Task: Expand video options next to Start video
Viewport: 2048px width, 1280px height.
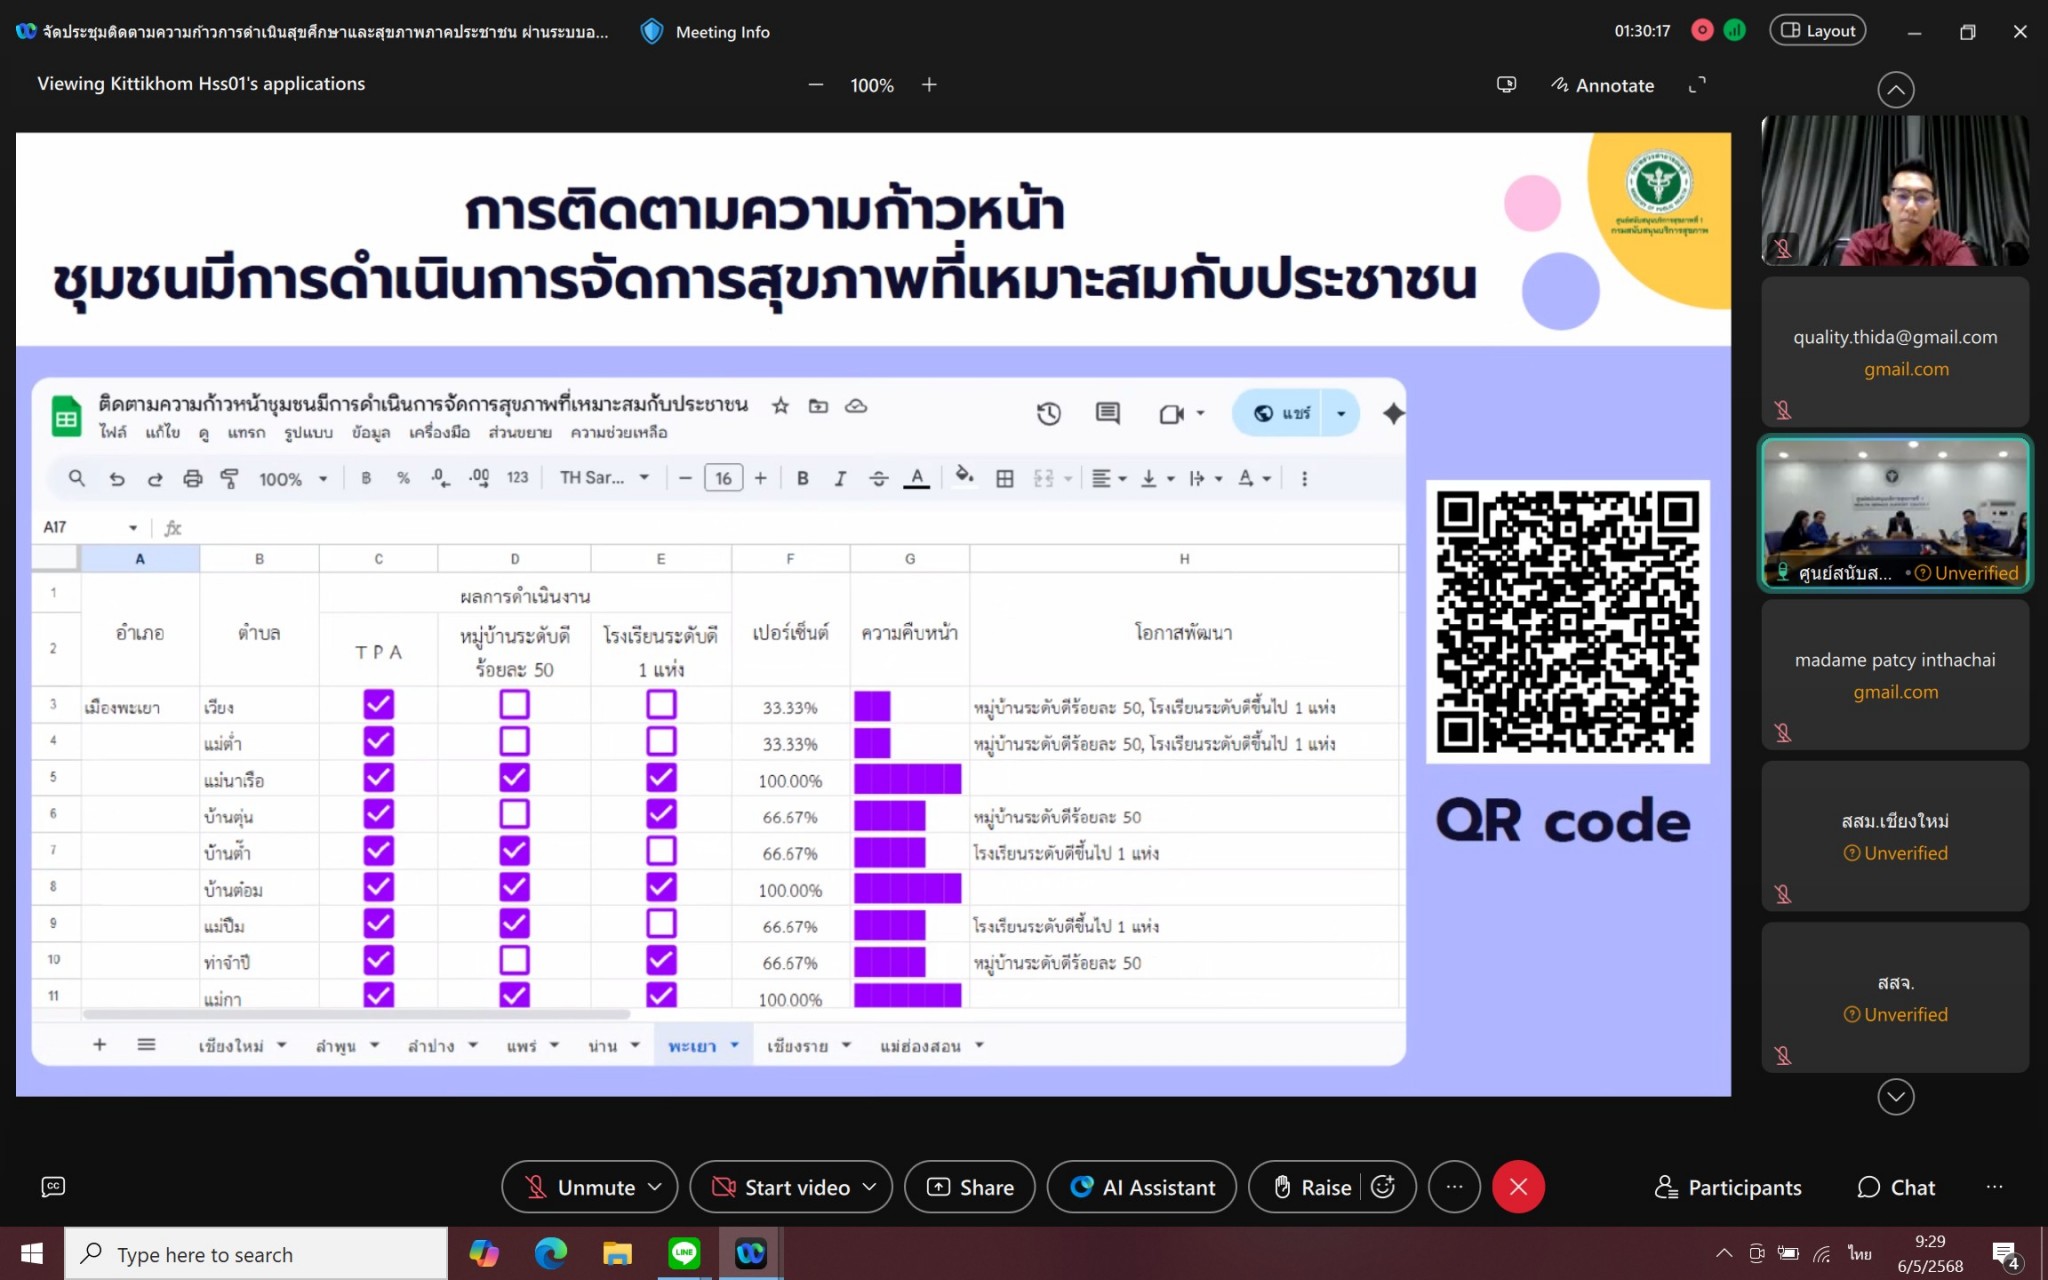Action: coord(870,1187)
